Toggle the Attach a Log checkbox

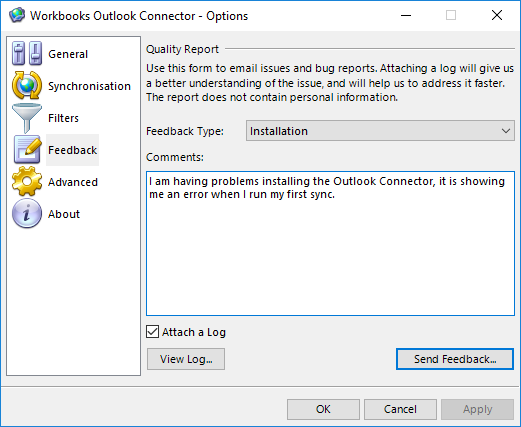pos(152,332)
